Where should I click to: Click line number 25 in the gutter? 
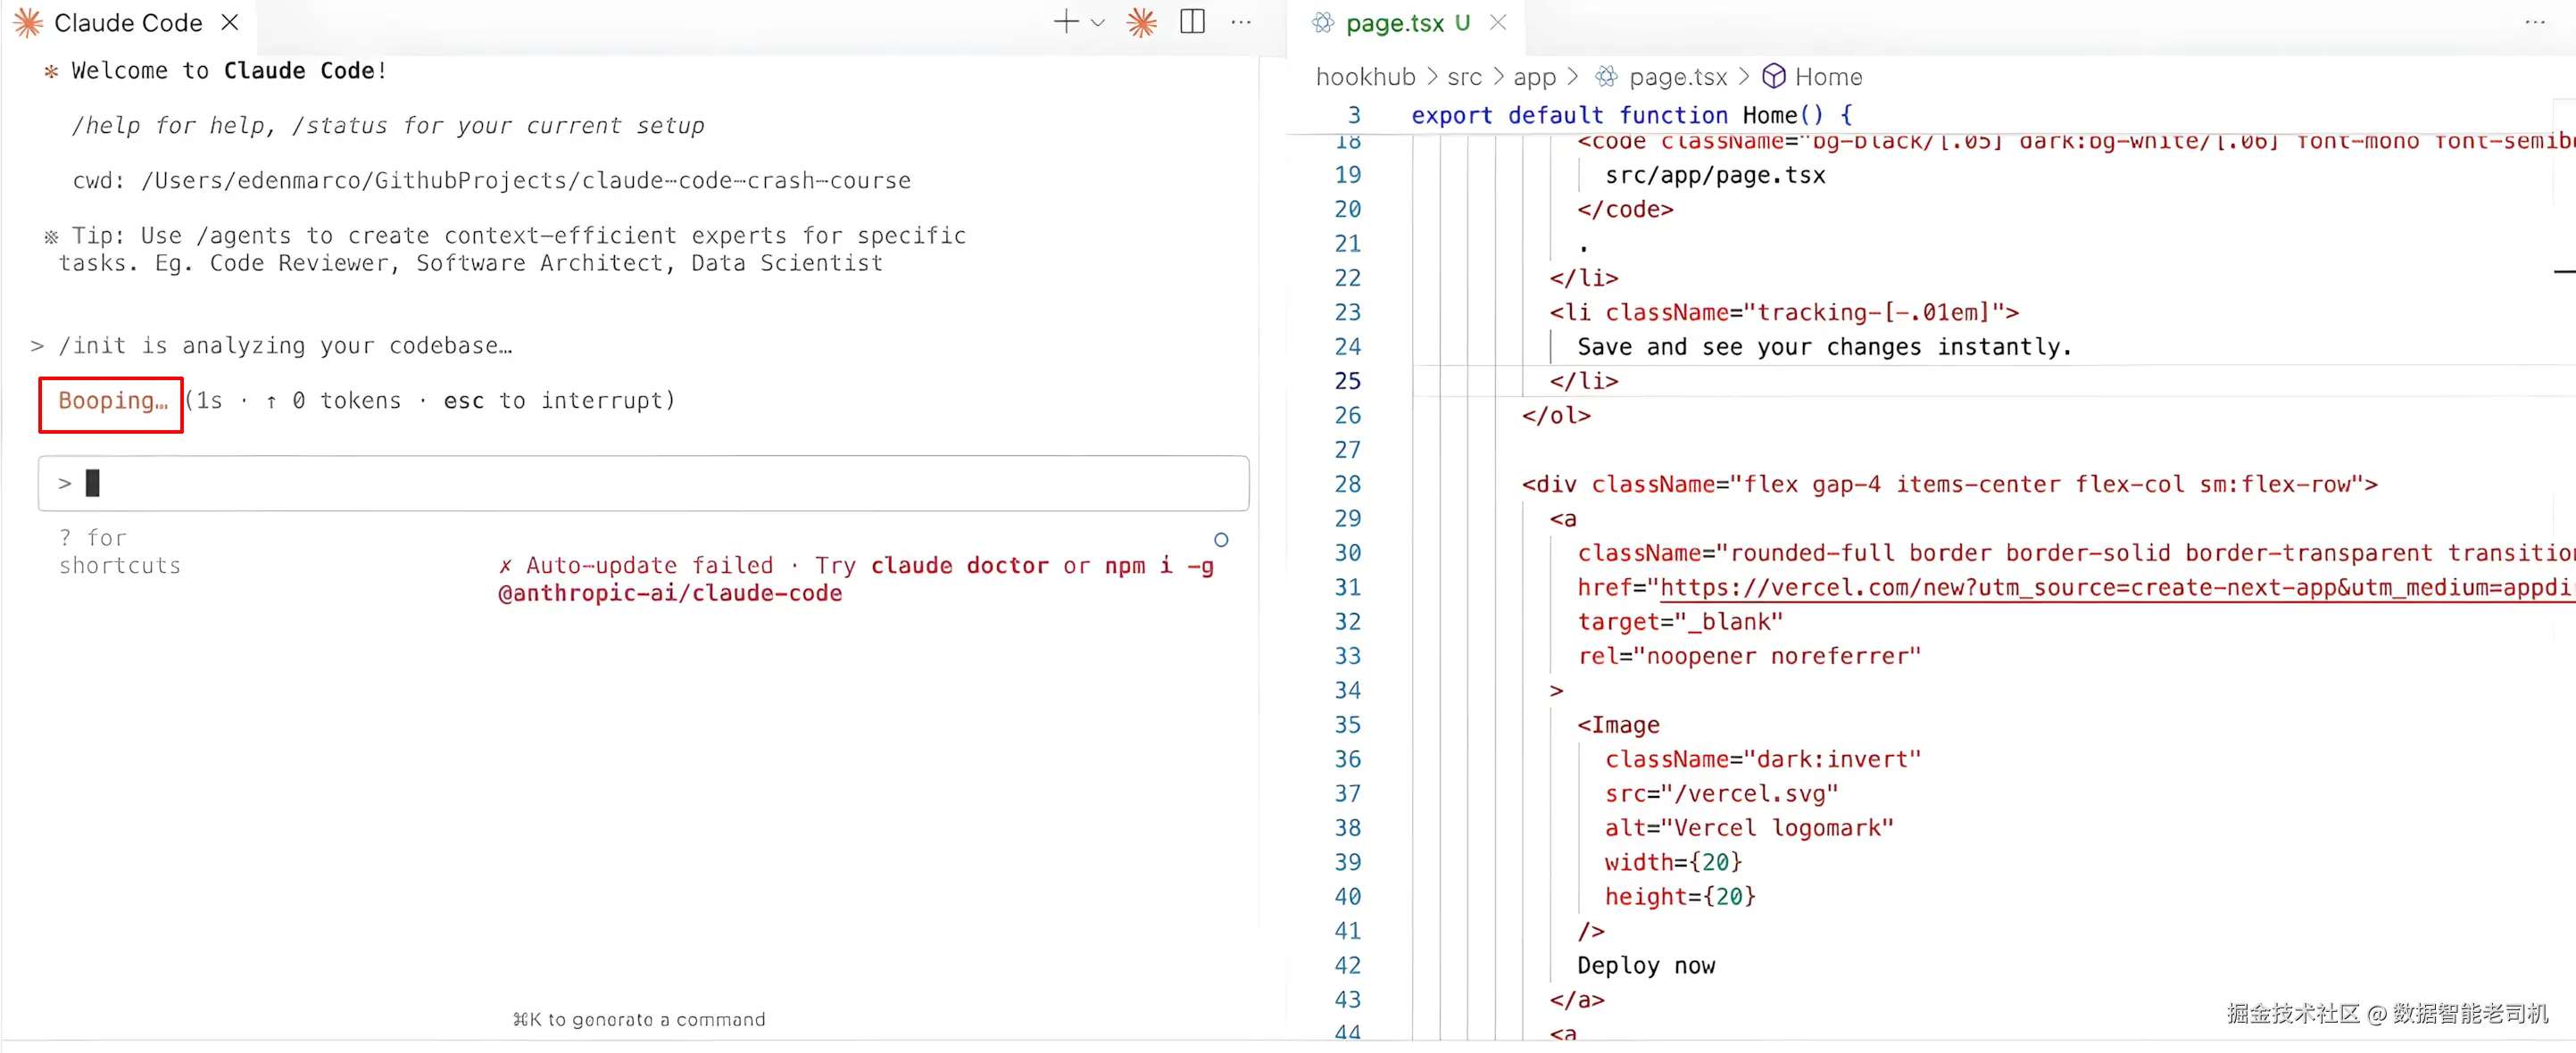1347,381
